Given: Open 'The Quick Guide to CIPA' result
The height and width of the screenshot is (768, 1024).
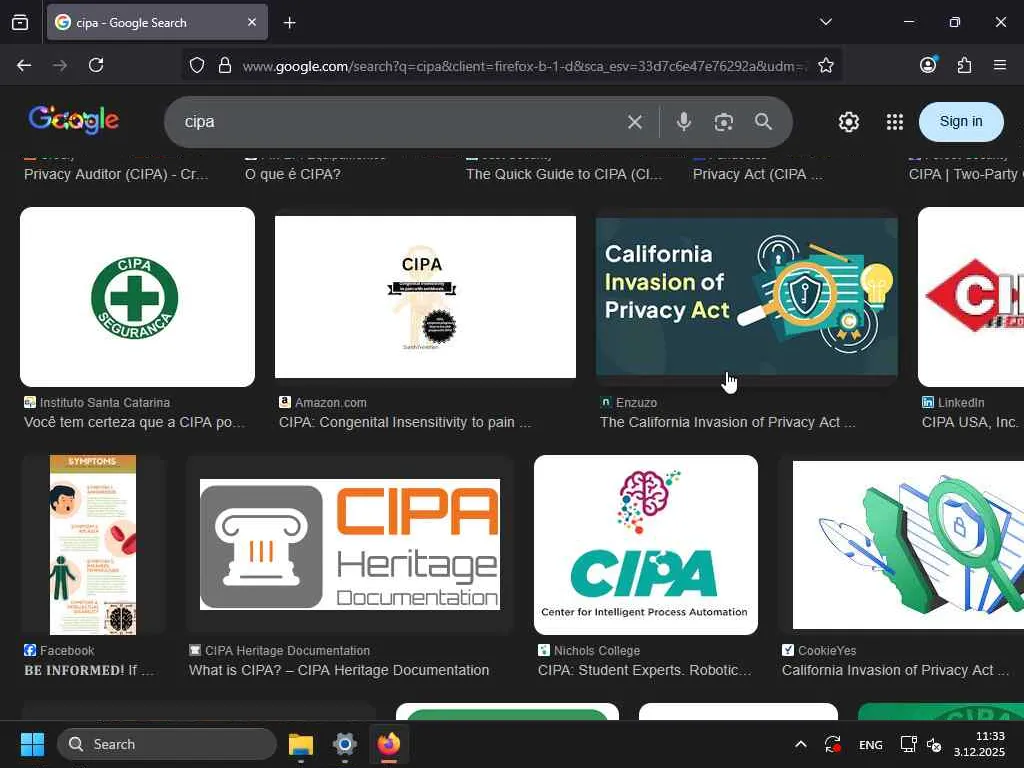Looking at the screenshot, I should click(x=564, y=174).
